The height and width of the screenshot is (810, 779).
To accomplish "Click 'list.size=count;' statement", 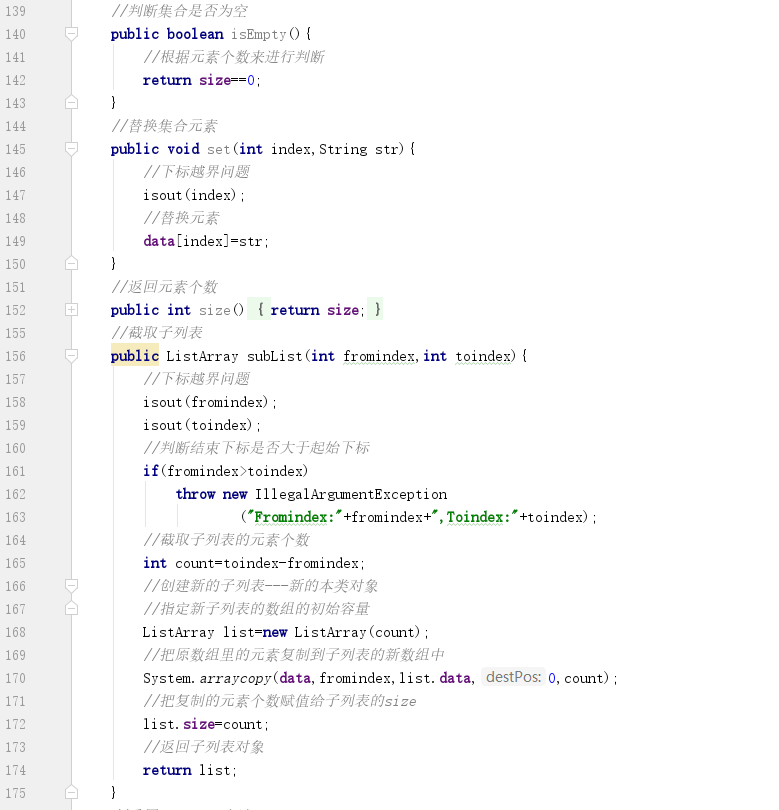I will click(x=206, y=724).
